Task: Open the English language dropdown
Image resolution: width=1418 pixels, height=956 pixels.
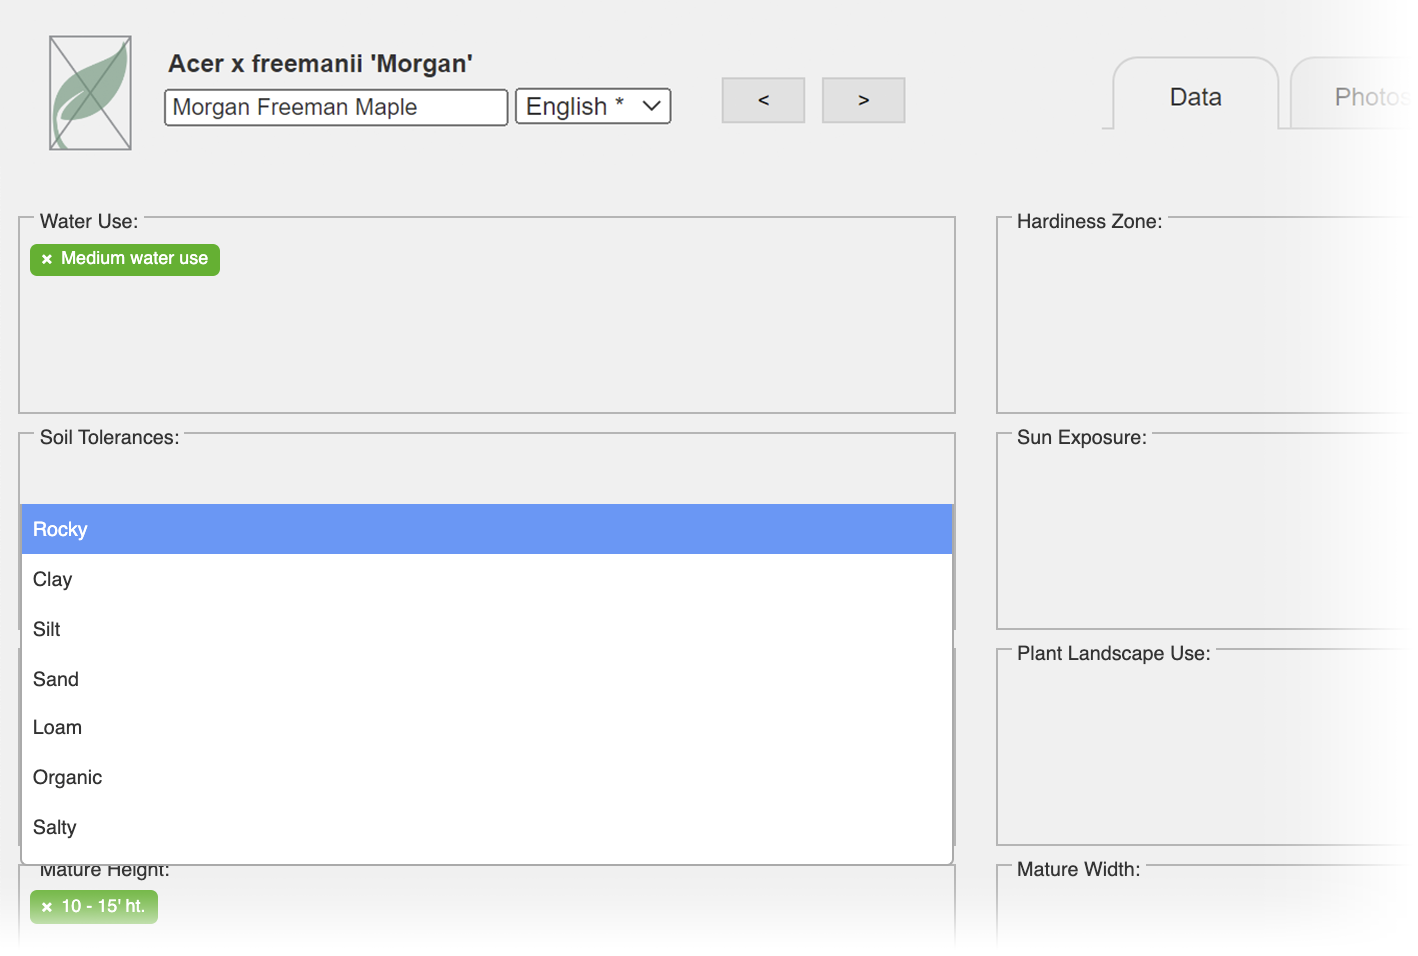Action: click(593, 106)
